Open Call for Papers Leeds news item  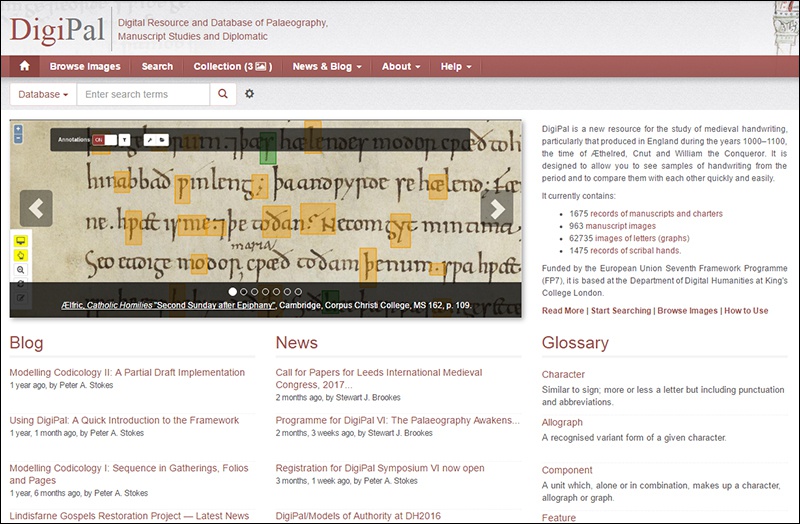[x=379, y=379]
